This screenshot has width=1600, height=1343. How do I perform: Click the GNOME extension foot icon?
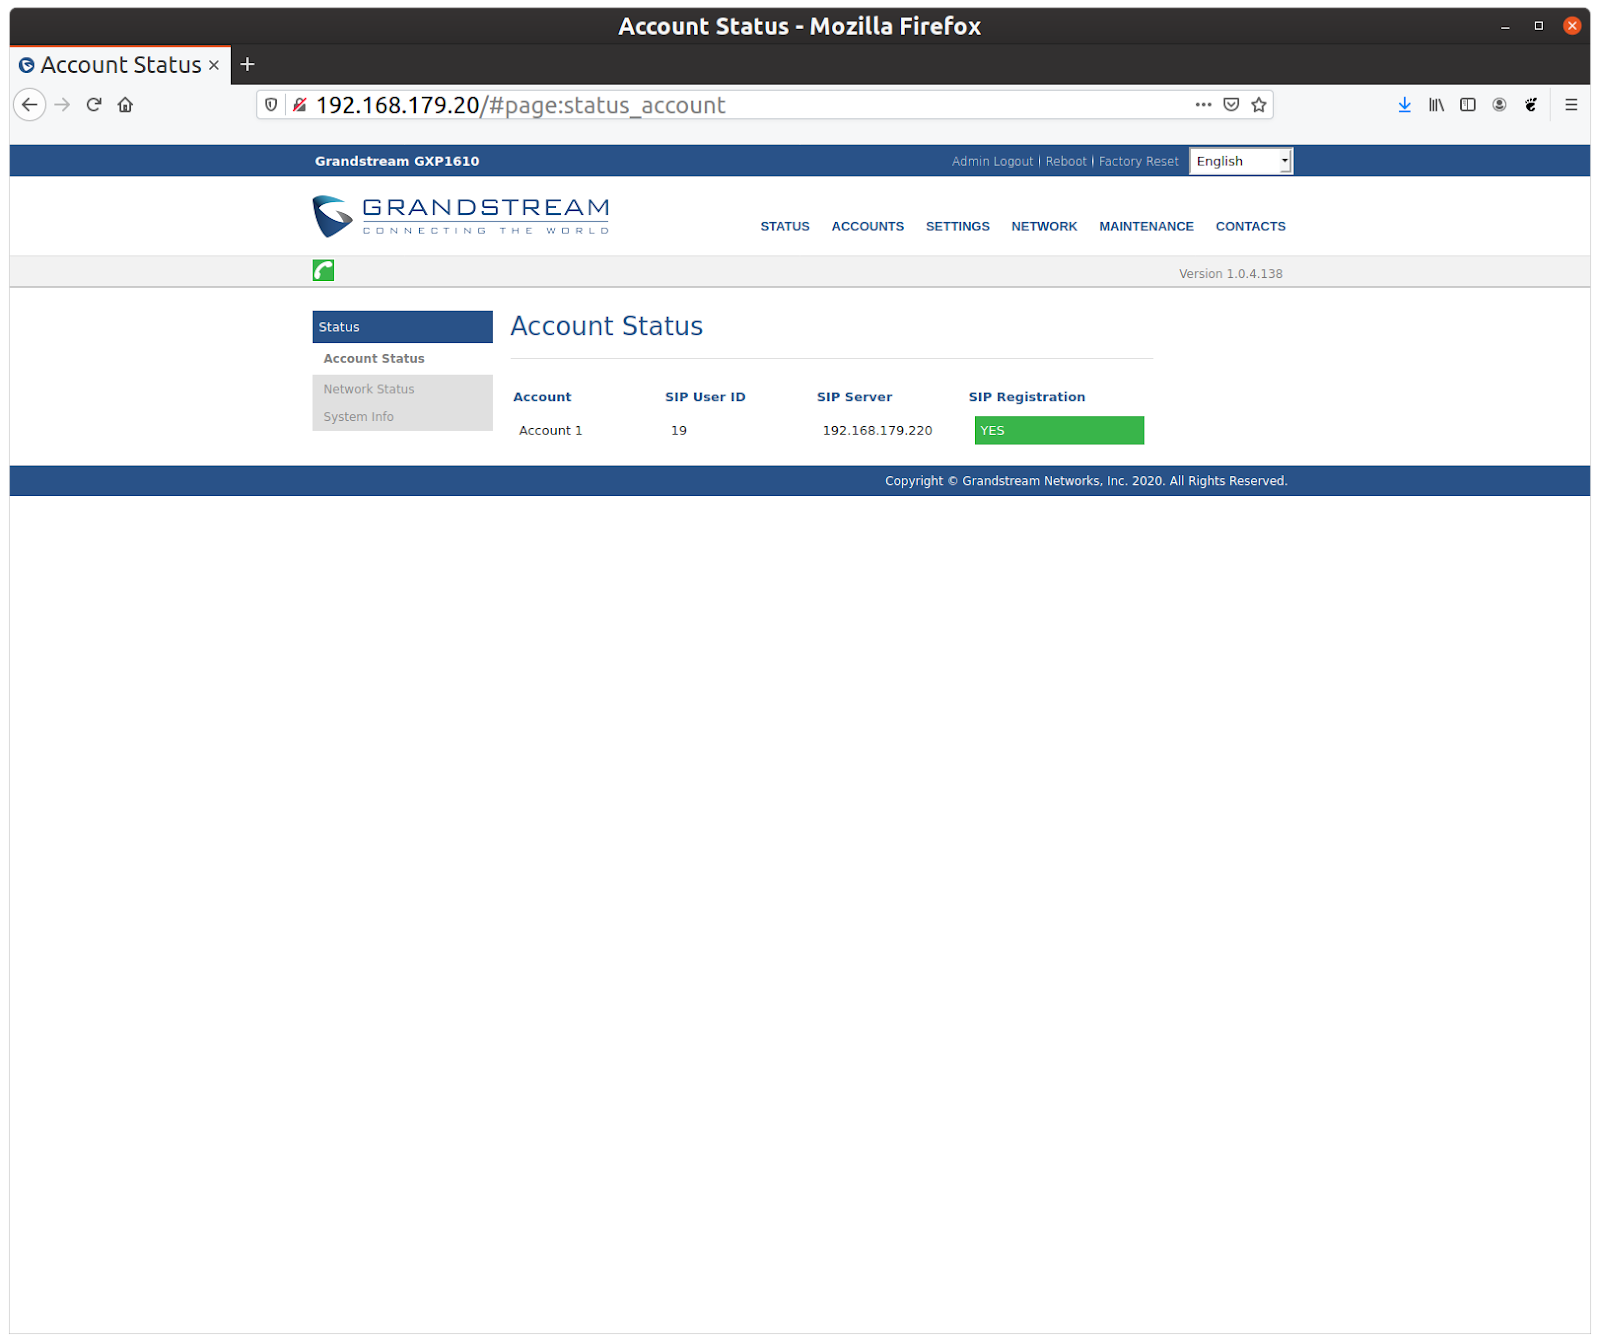(1531, 105)
